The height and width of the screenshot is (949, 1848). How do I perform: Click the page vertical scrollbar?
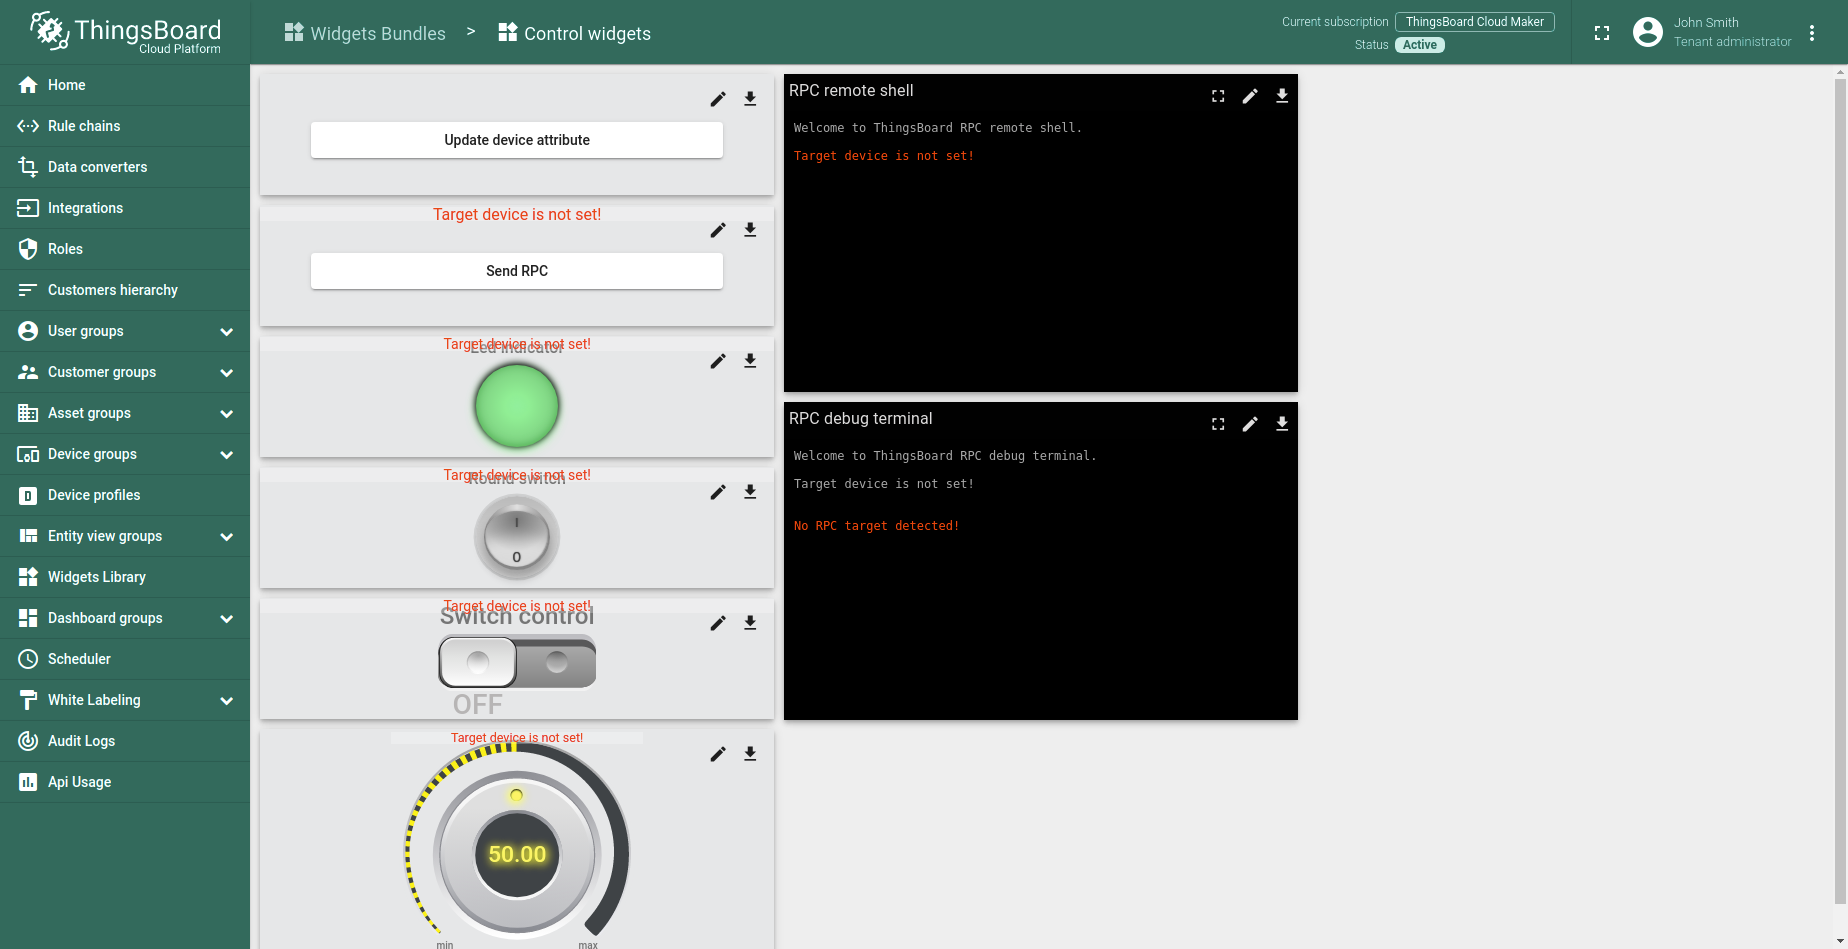point(1840,490)
